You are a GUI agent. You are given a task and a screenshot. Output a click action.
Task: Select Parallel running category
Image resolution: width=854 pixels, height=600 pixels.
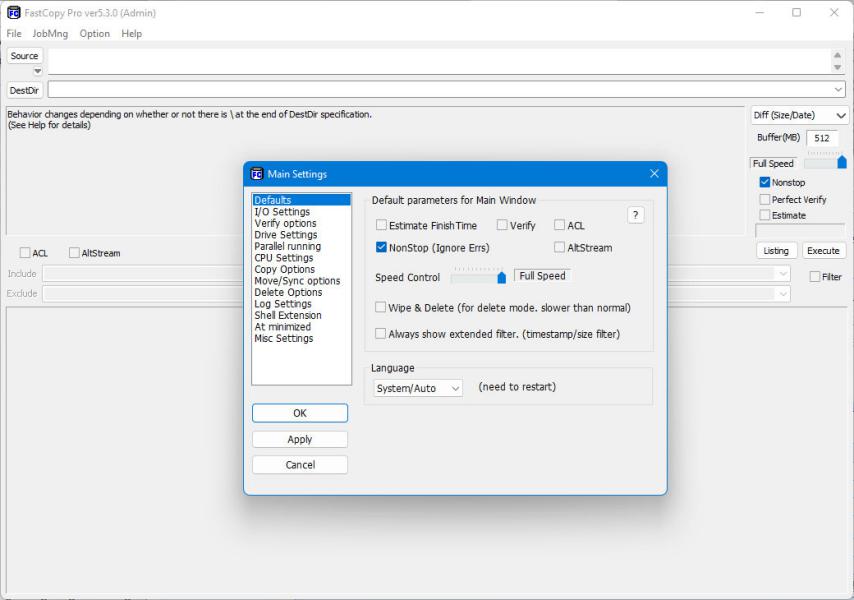[301, 246]
